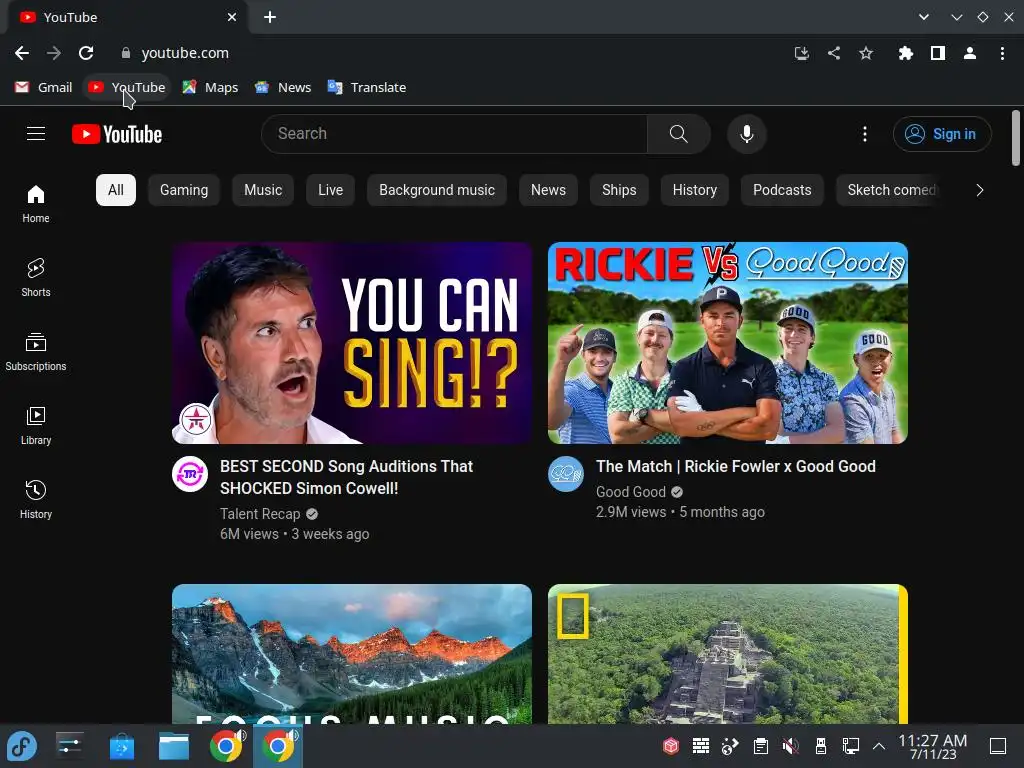This screenshot has height=768, width=1024.
Task: Go to Home in sidebar
Action: 36,204
